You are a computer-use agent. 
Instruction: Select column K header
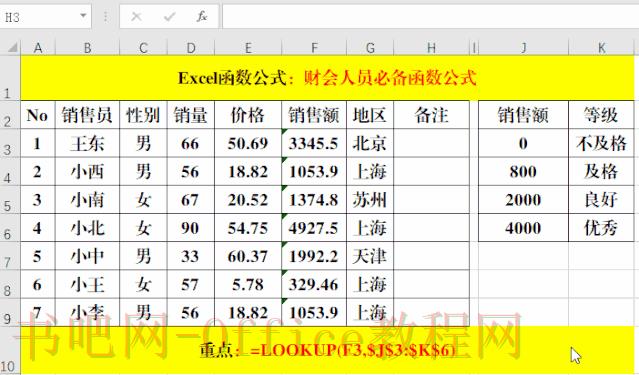[602, 48]
